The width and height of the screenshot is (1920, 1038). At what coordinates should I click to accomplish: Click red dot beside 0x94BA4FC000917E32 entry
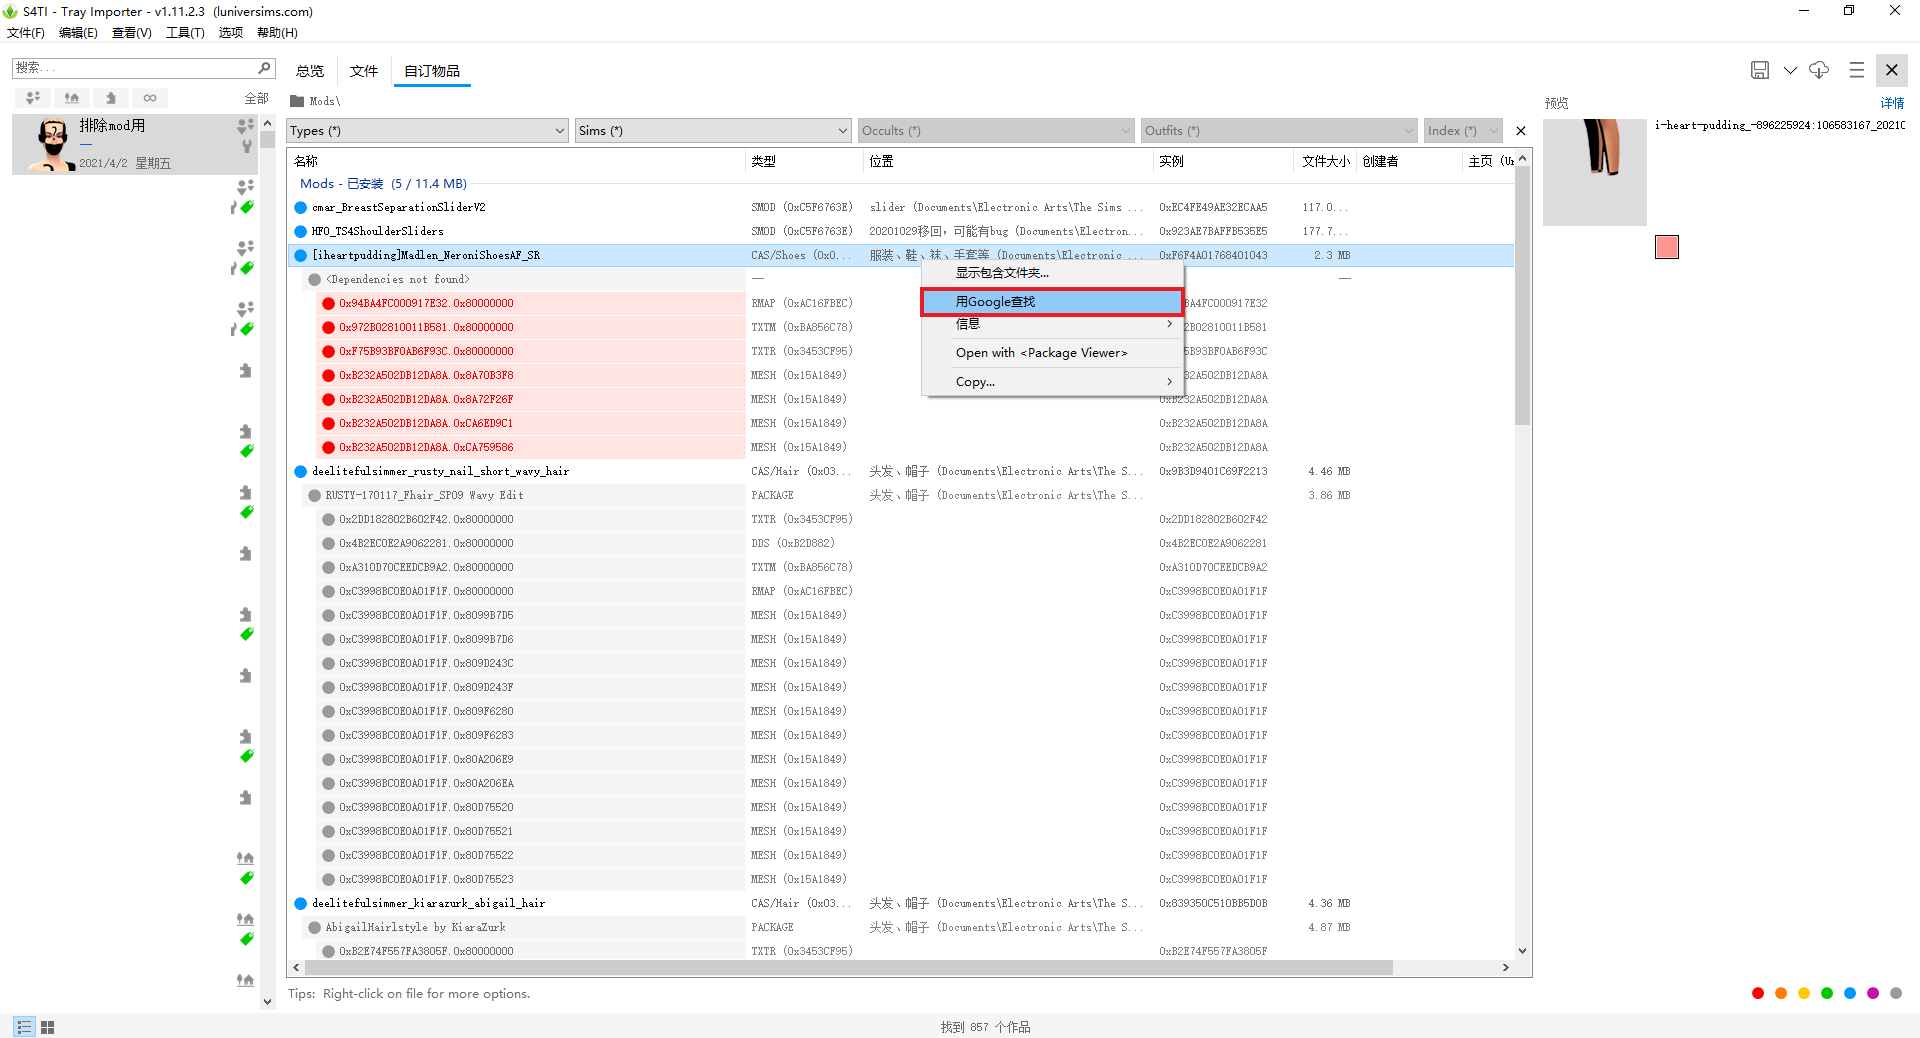[x=328, y=304]
